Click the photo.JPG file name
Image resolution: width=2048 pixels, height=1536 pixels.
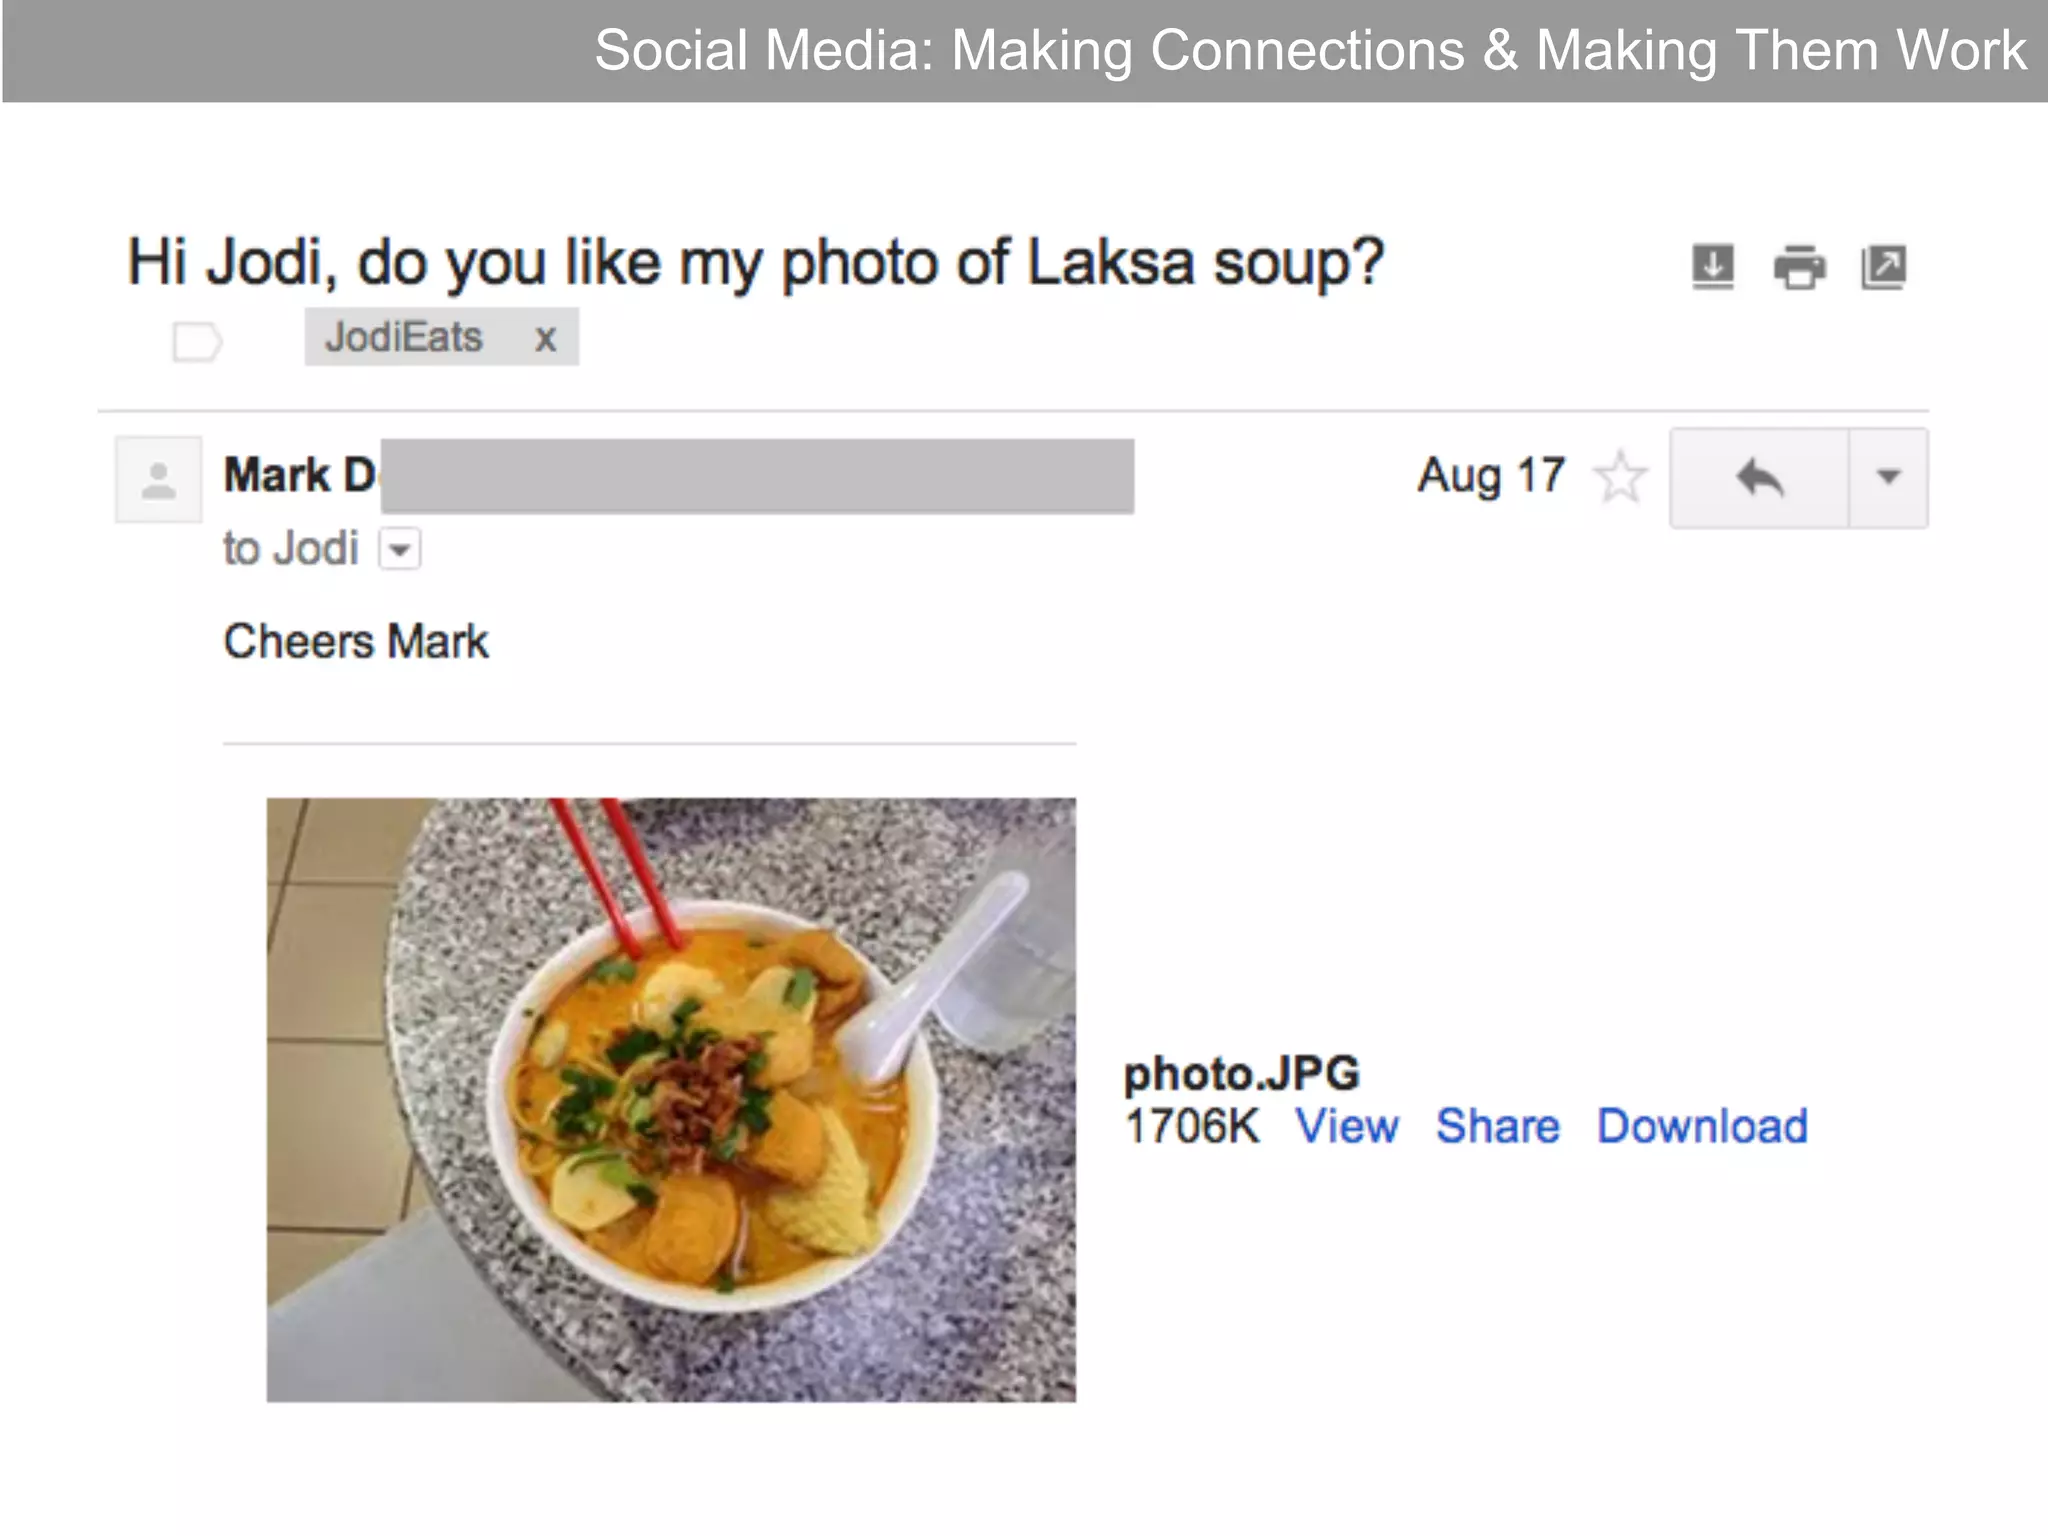point(1241,1074)
